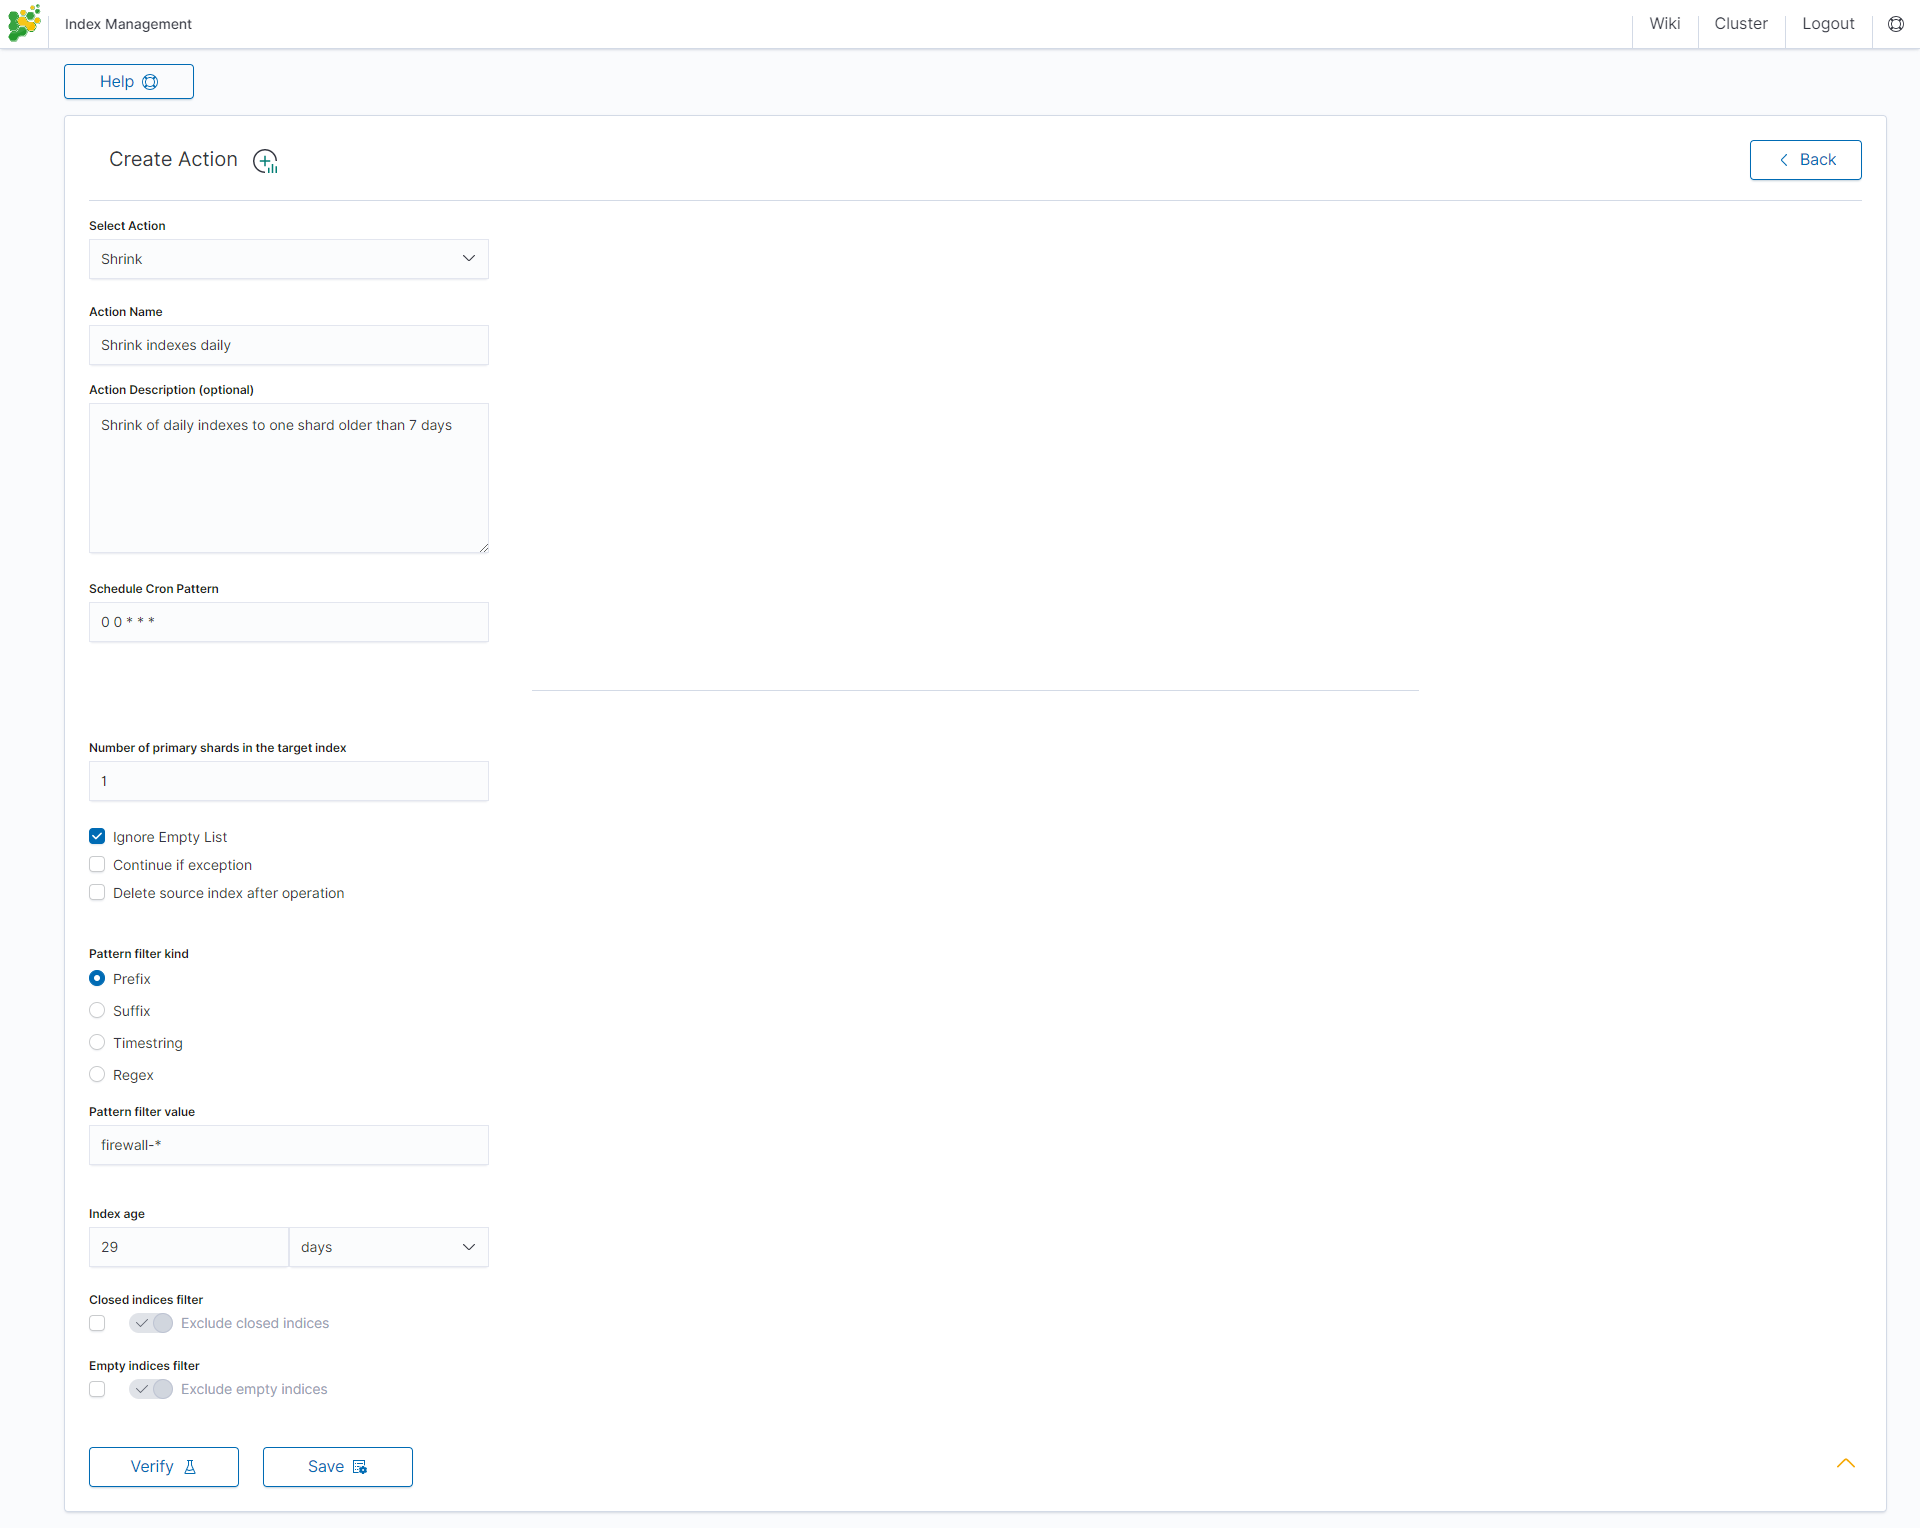Click Verify button with flask icon

coord(164,1467)
